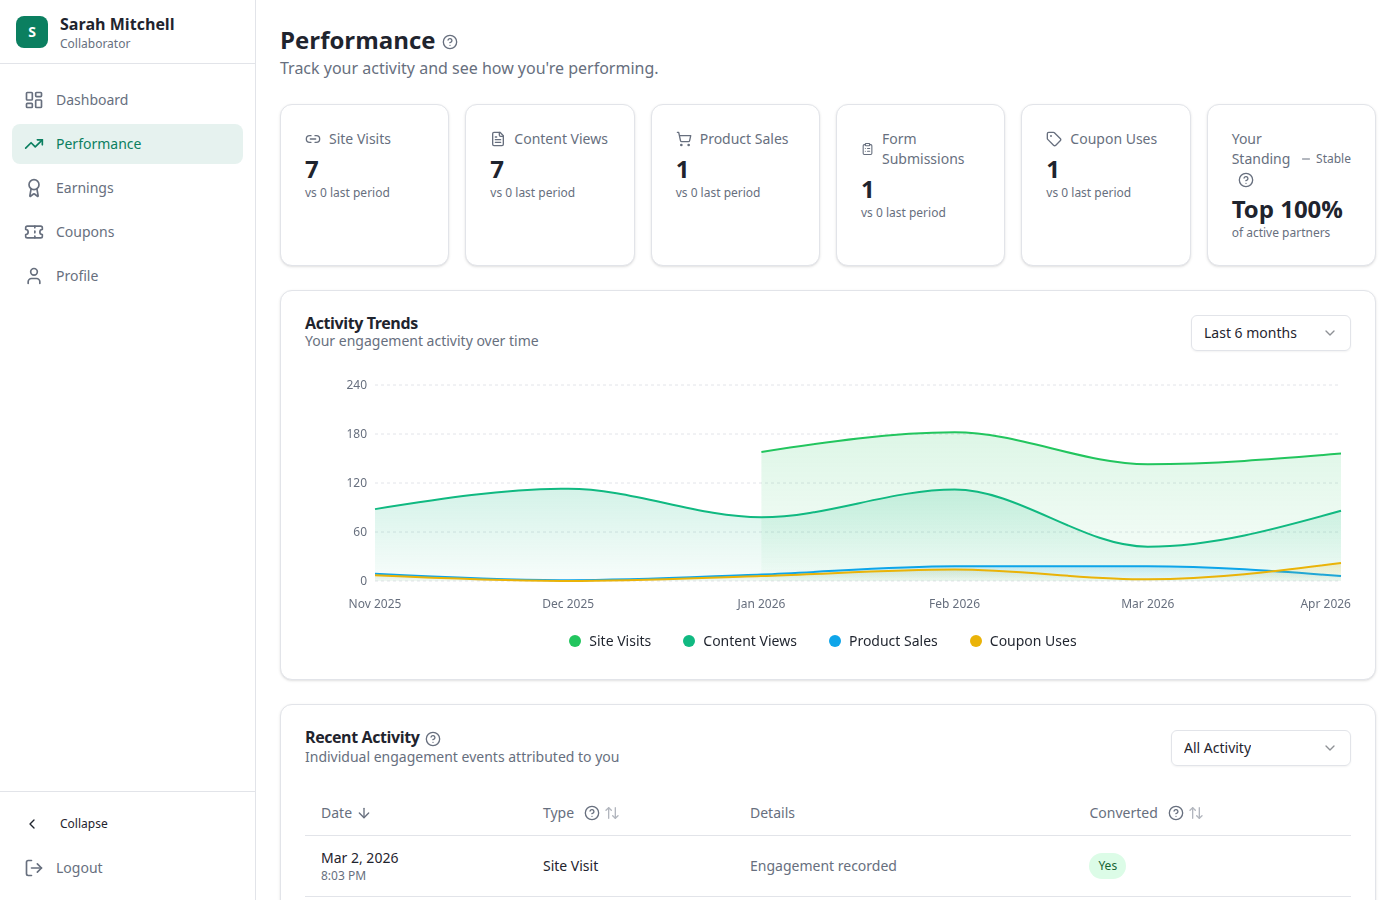This screenshot has width=1400, height=900.
Task: Toggle the Product Sales legend item
Action: pos(883,640)
